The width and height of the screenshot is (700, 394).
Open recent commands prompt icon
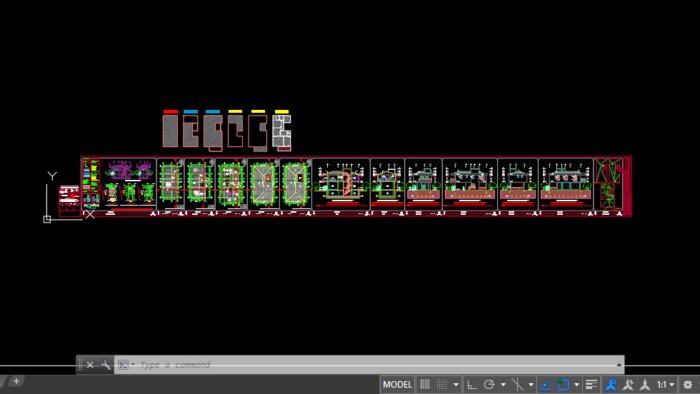(123, 365)
